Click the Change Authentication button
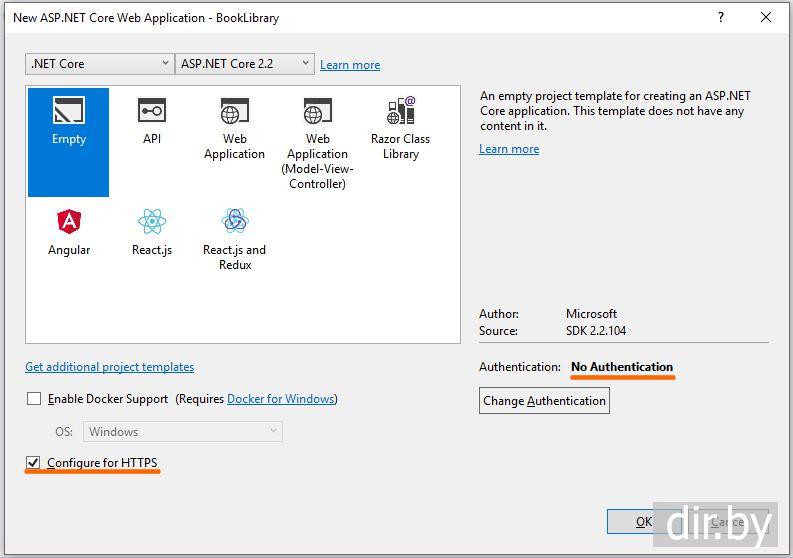 (x=544, y=401)
